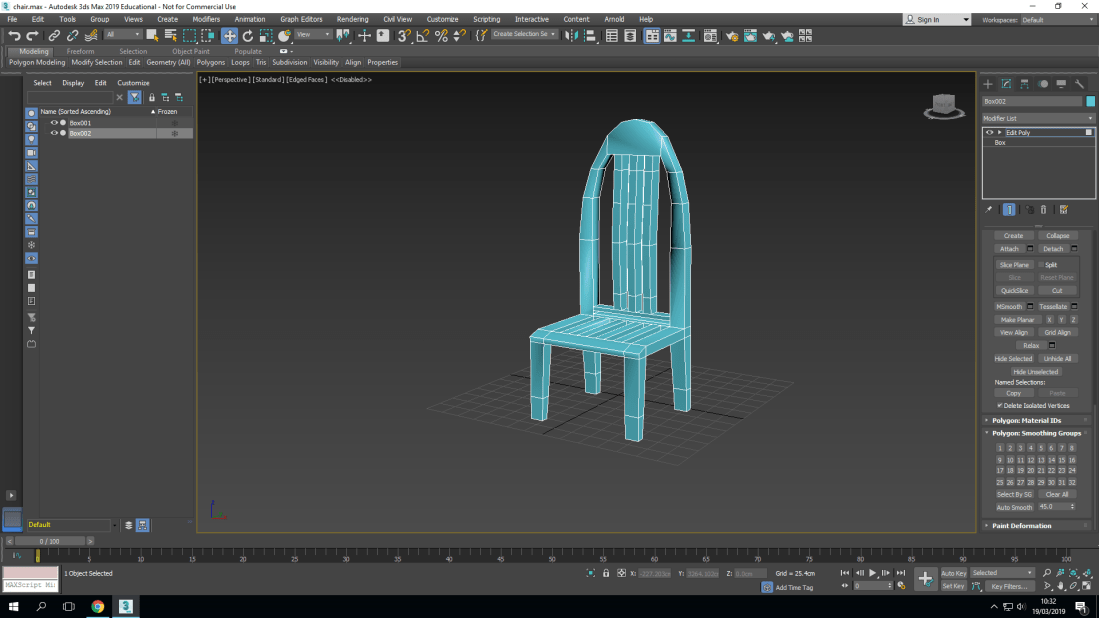Open the Rendering menu
This screenshot has height=618, width=1099.
pyautogui.click(x=352, y=19)
